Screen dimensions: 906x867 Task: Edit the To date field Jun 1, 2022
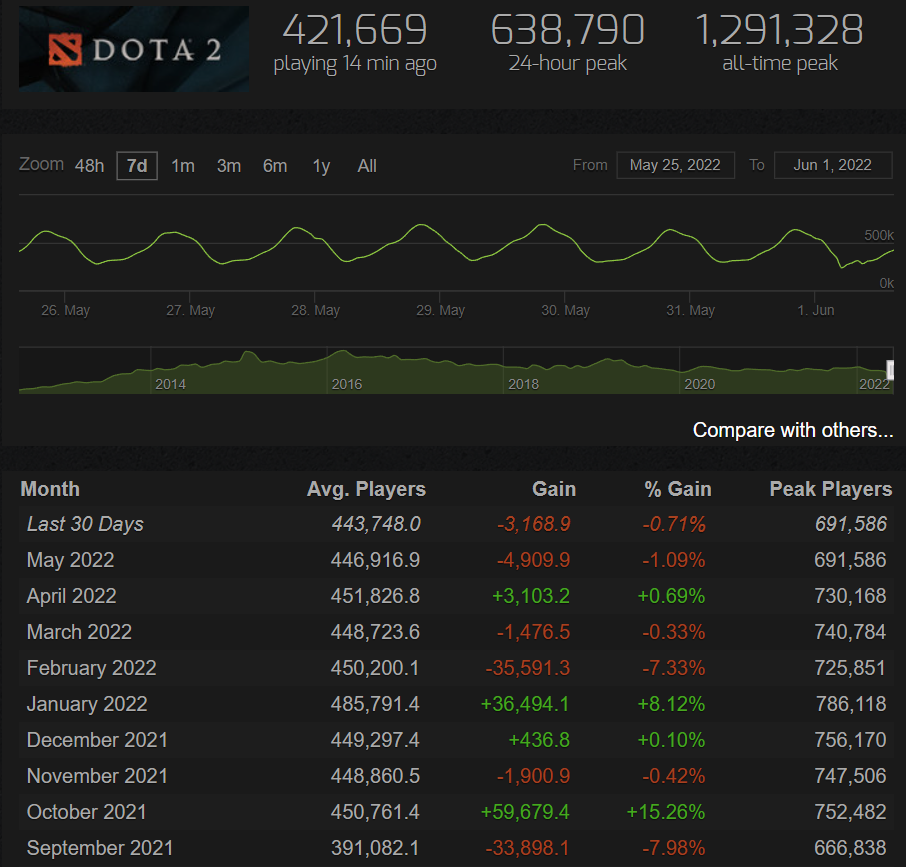point(833,165)
